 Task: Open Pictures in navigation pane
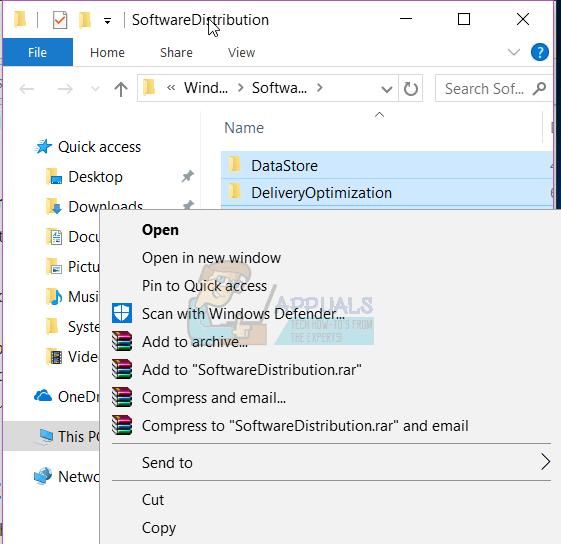tap(83, 267)
